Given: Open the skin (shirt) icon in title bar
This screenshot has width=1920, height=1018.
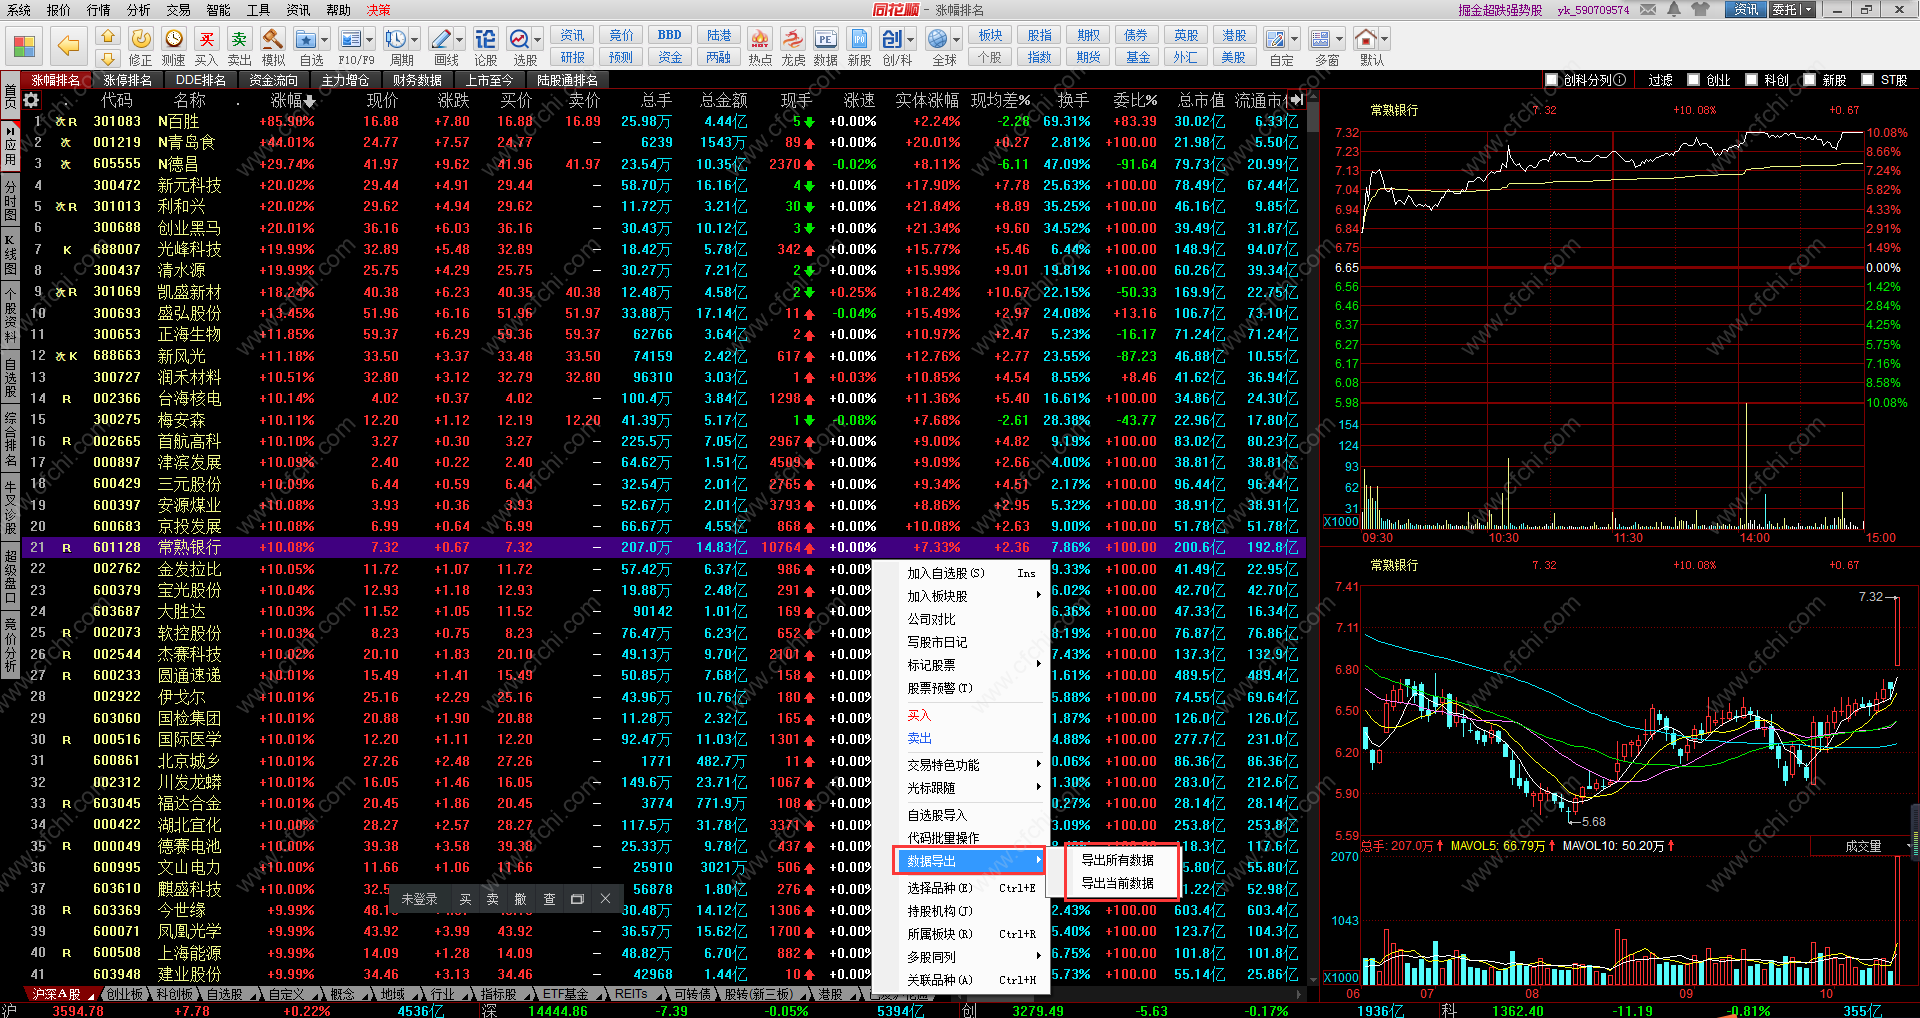Looking at the screenshot, I should click(1700, 9).
